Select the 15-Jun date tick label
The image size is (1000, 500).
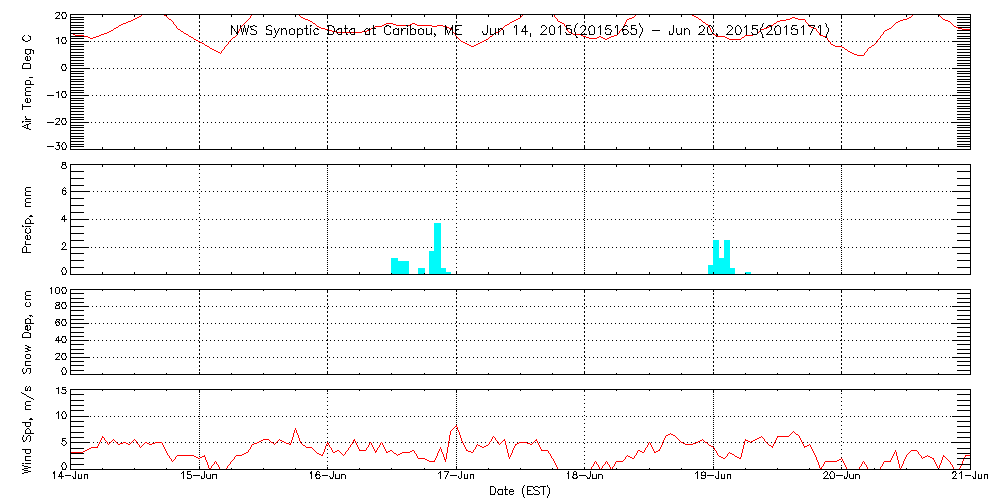point(200,478)
